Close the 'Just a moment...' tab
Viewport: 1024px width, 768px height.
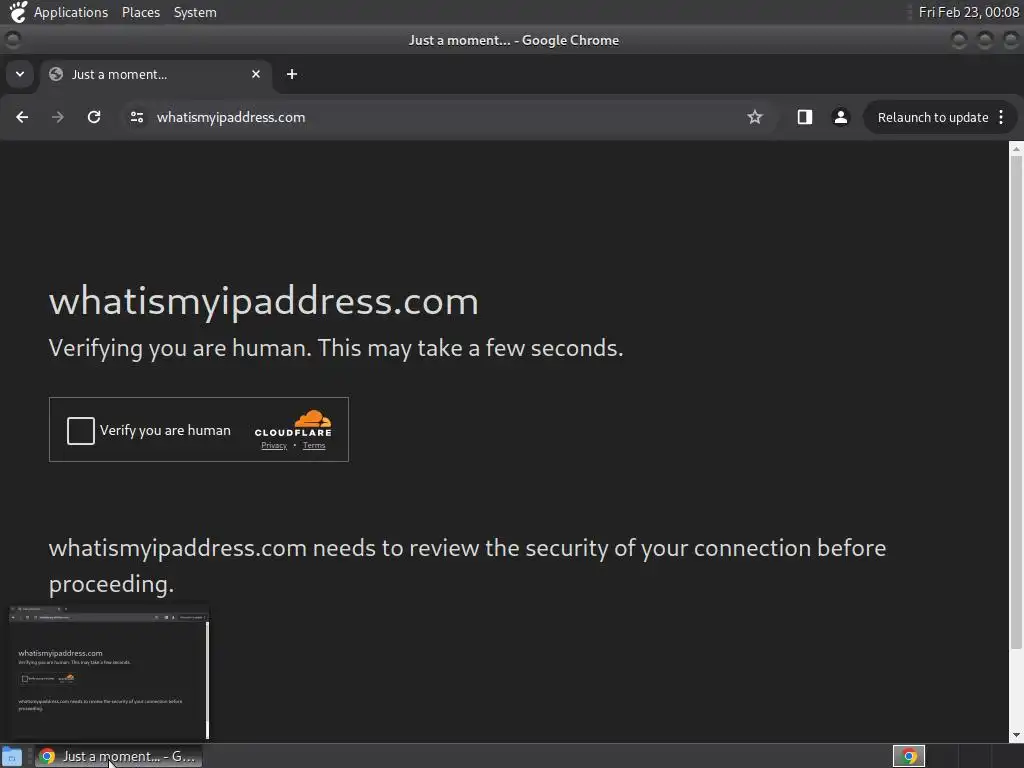click(256, 74)
